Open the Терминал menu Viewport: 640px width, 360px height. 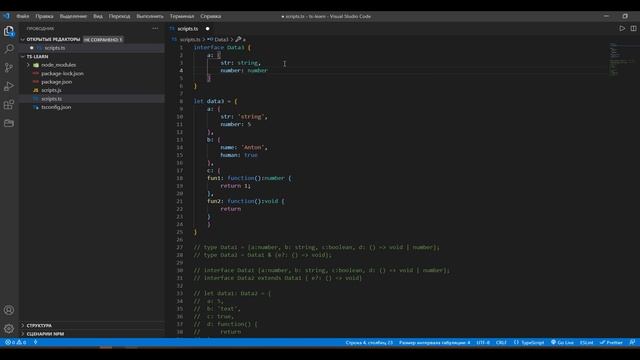tap(182, 16)
